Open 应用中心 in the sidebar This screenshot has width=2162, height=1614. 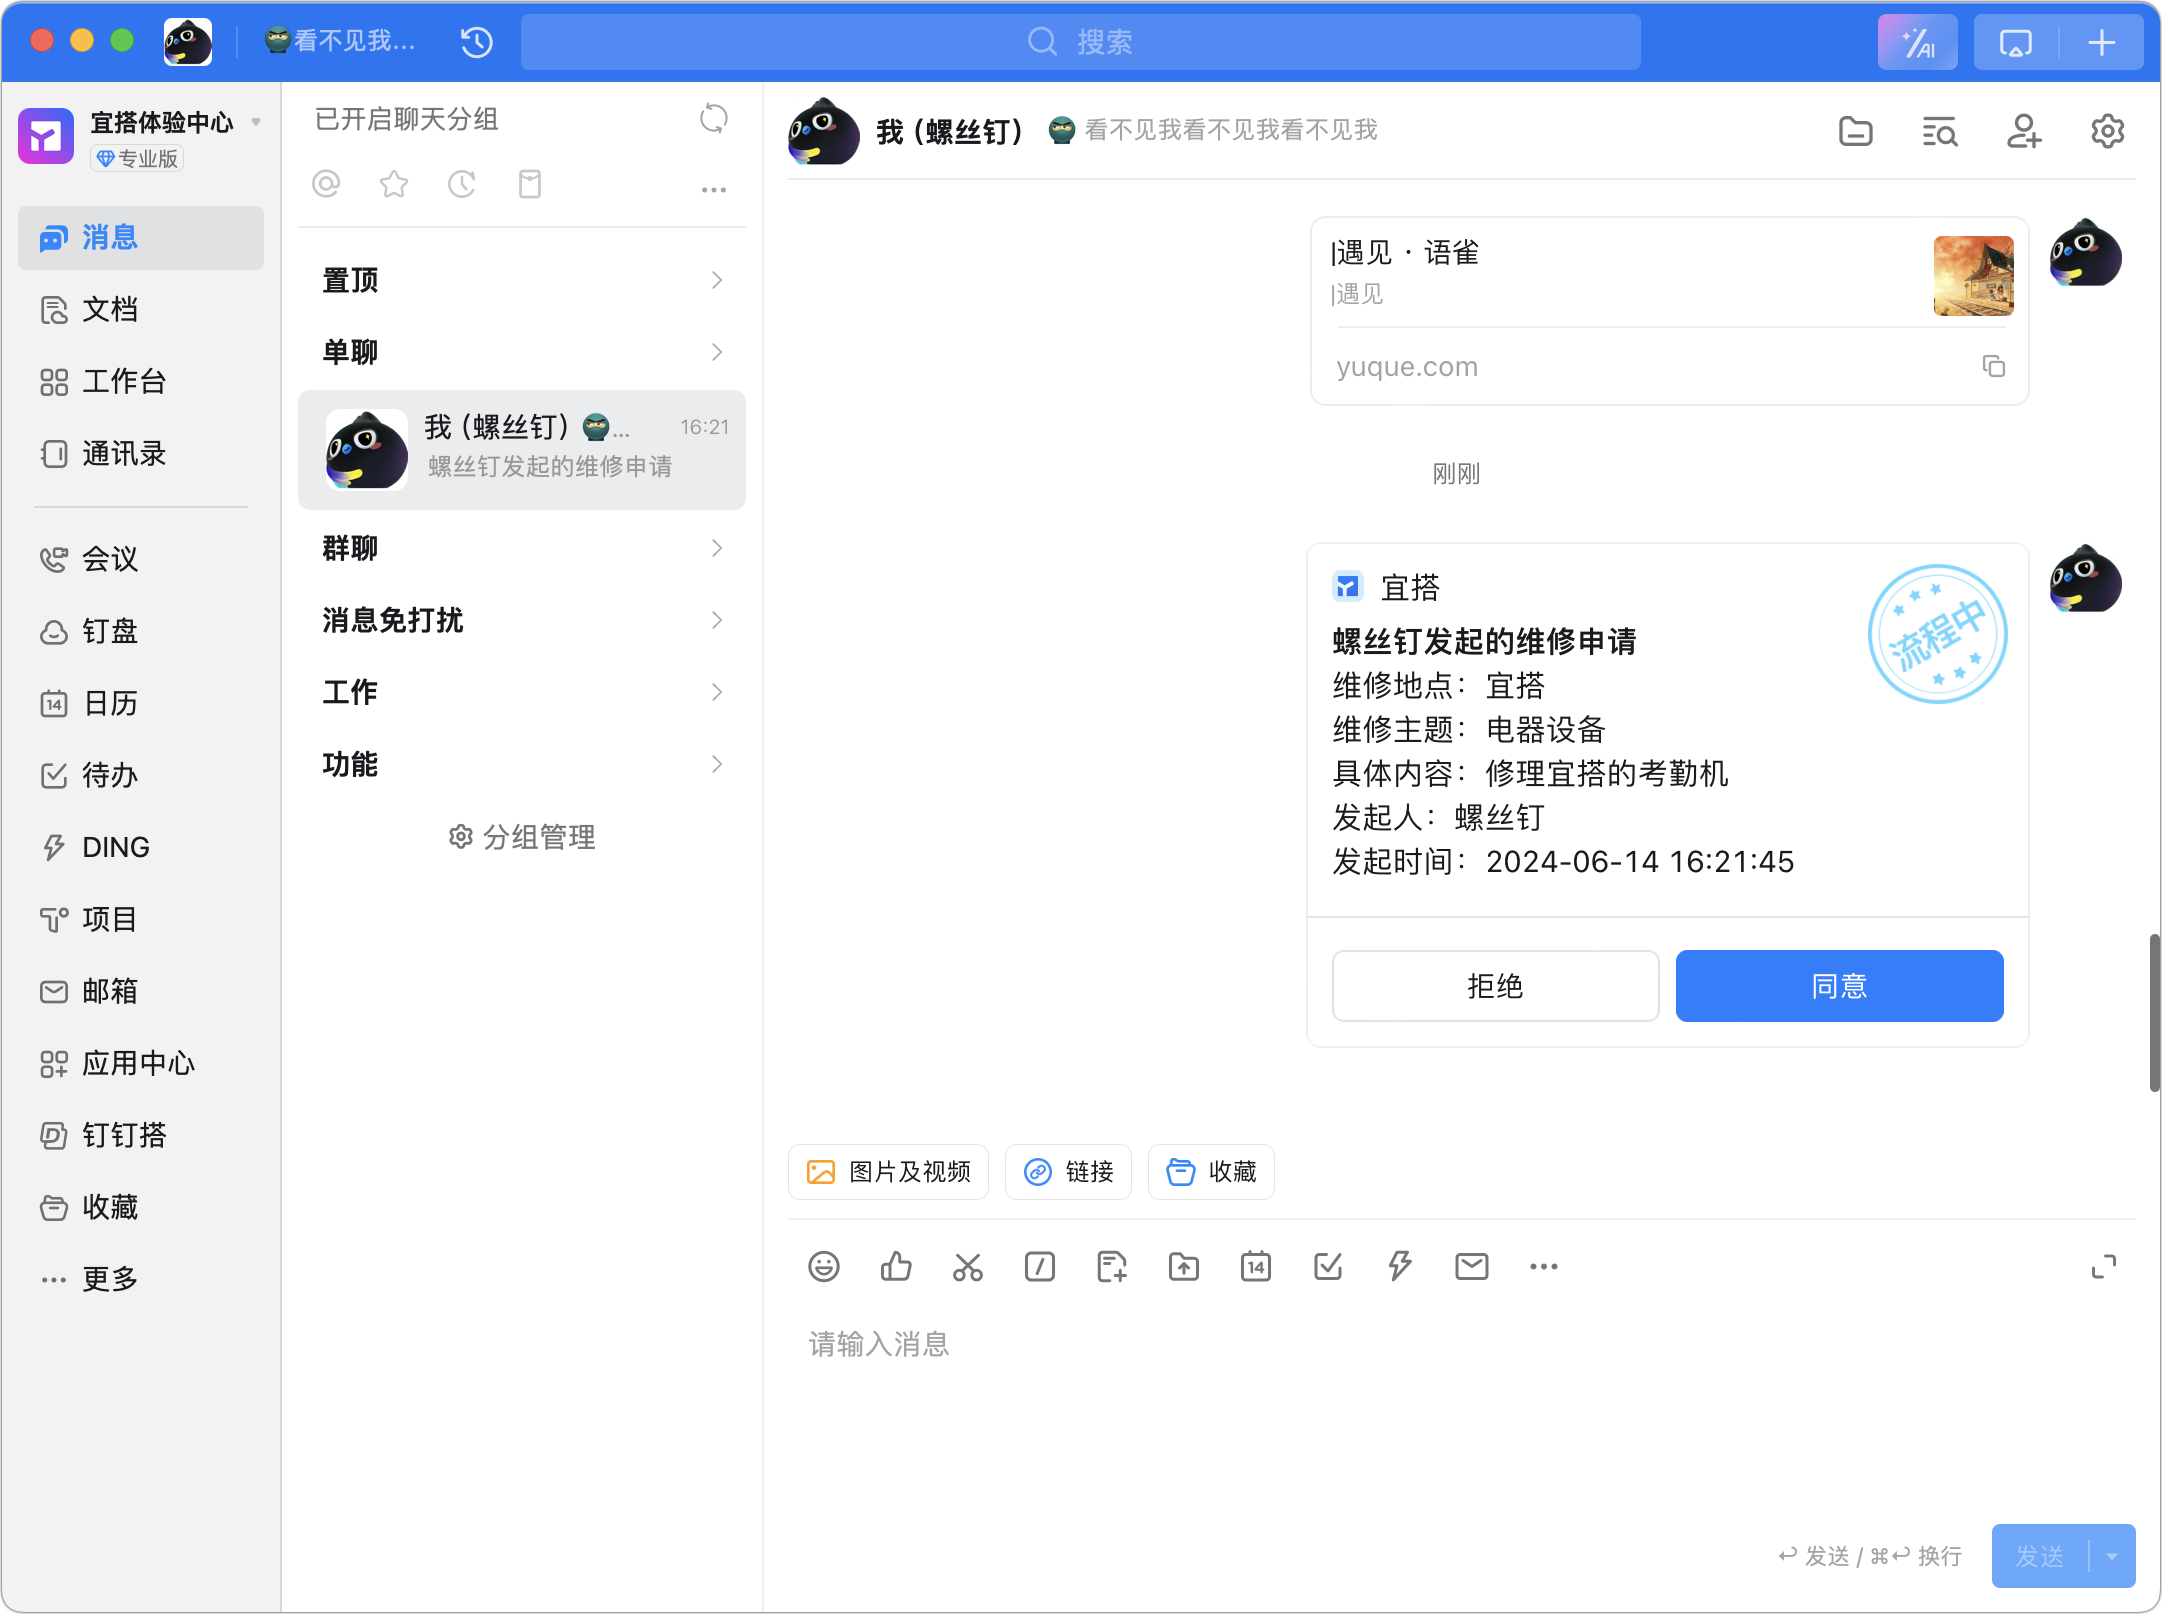pyautogui.click(x=141, y=1063)
